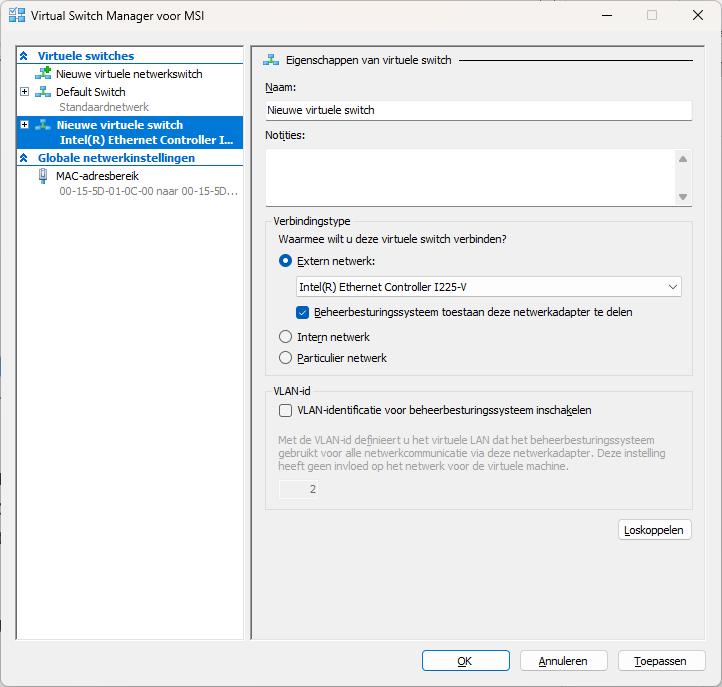722x687 pixels.
Task: Select the Extern netwerk radio button
Action: (x=285, y=261)
